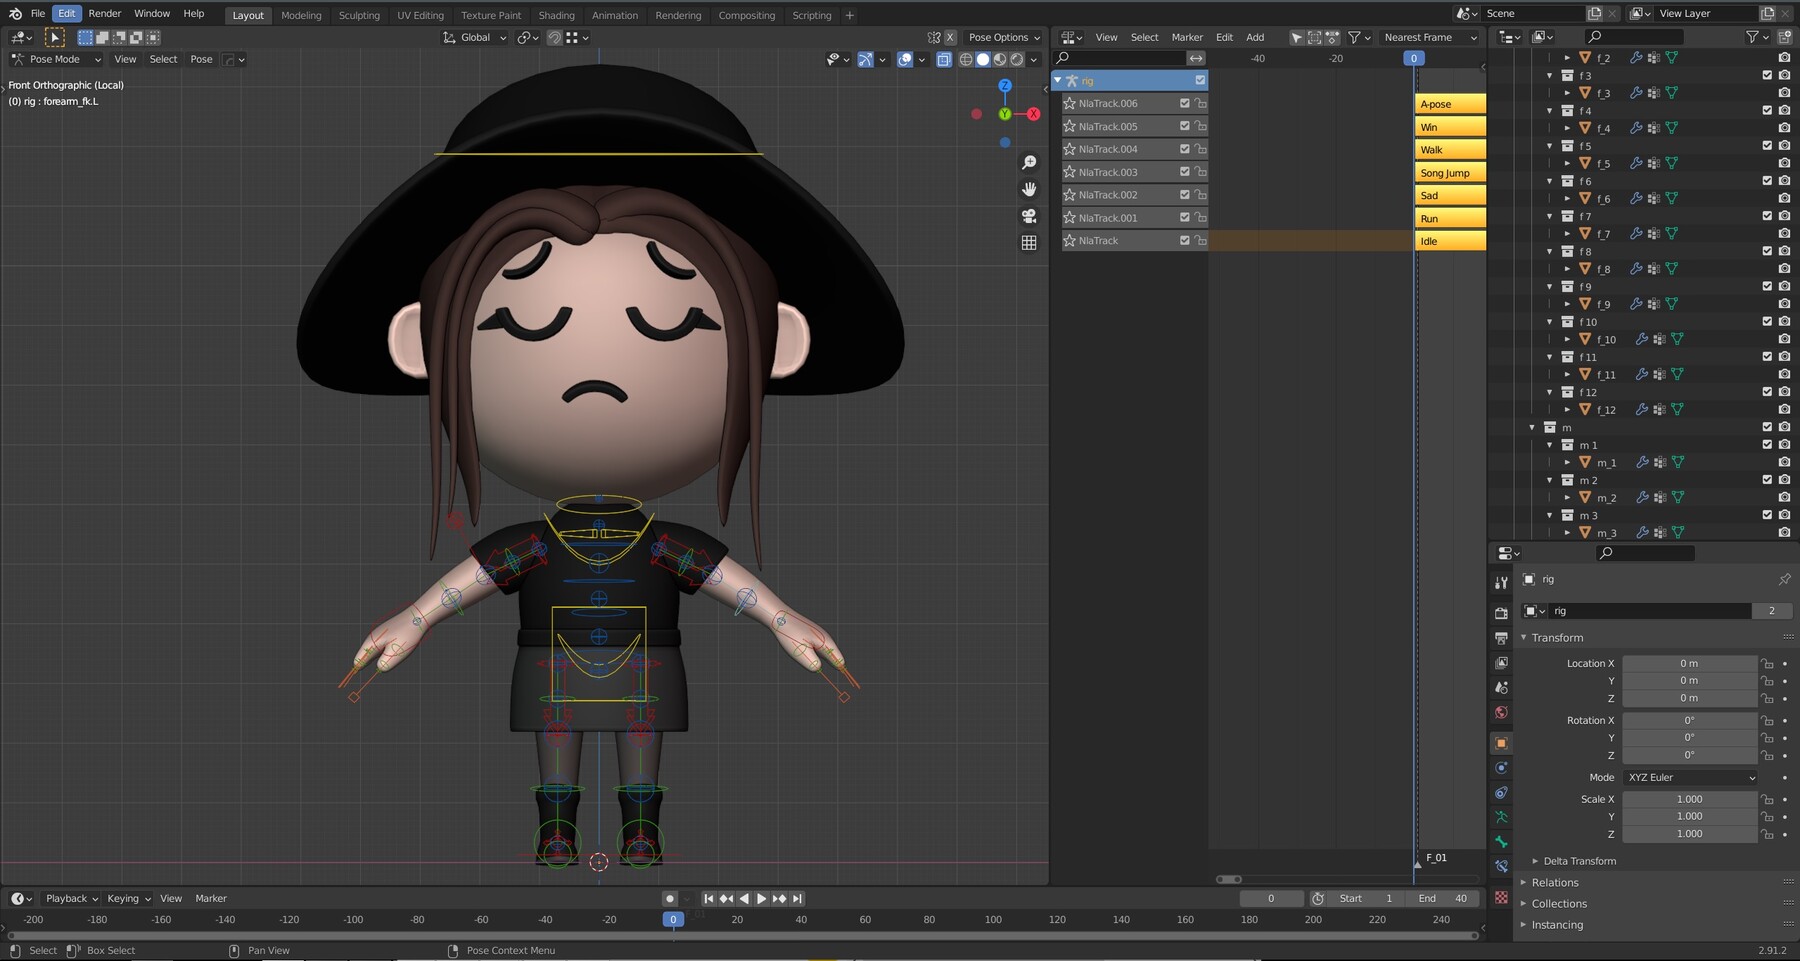Image resolution: width=1800 pixels, height=961 pixels.
Task: Switch to the Sculpting workspace tab
Action: click(x=359, y=15)
